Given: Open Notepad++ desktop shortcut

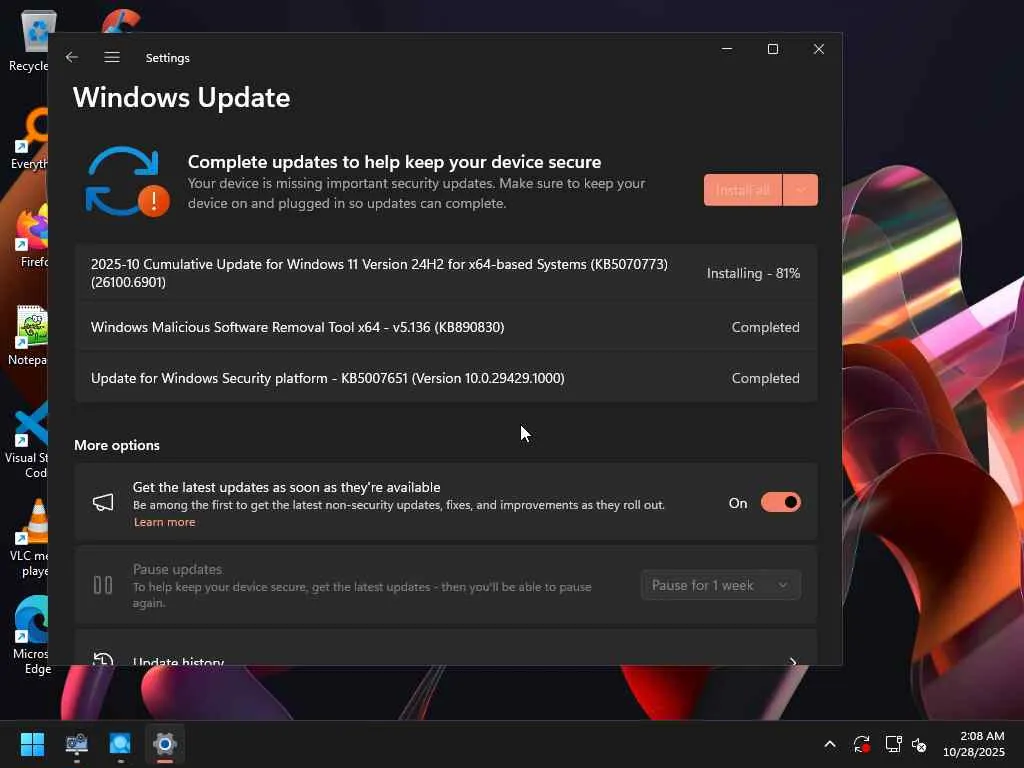Looking at the screenshot, I should [x=29, y=334].
